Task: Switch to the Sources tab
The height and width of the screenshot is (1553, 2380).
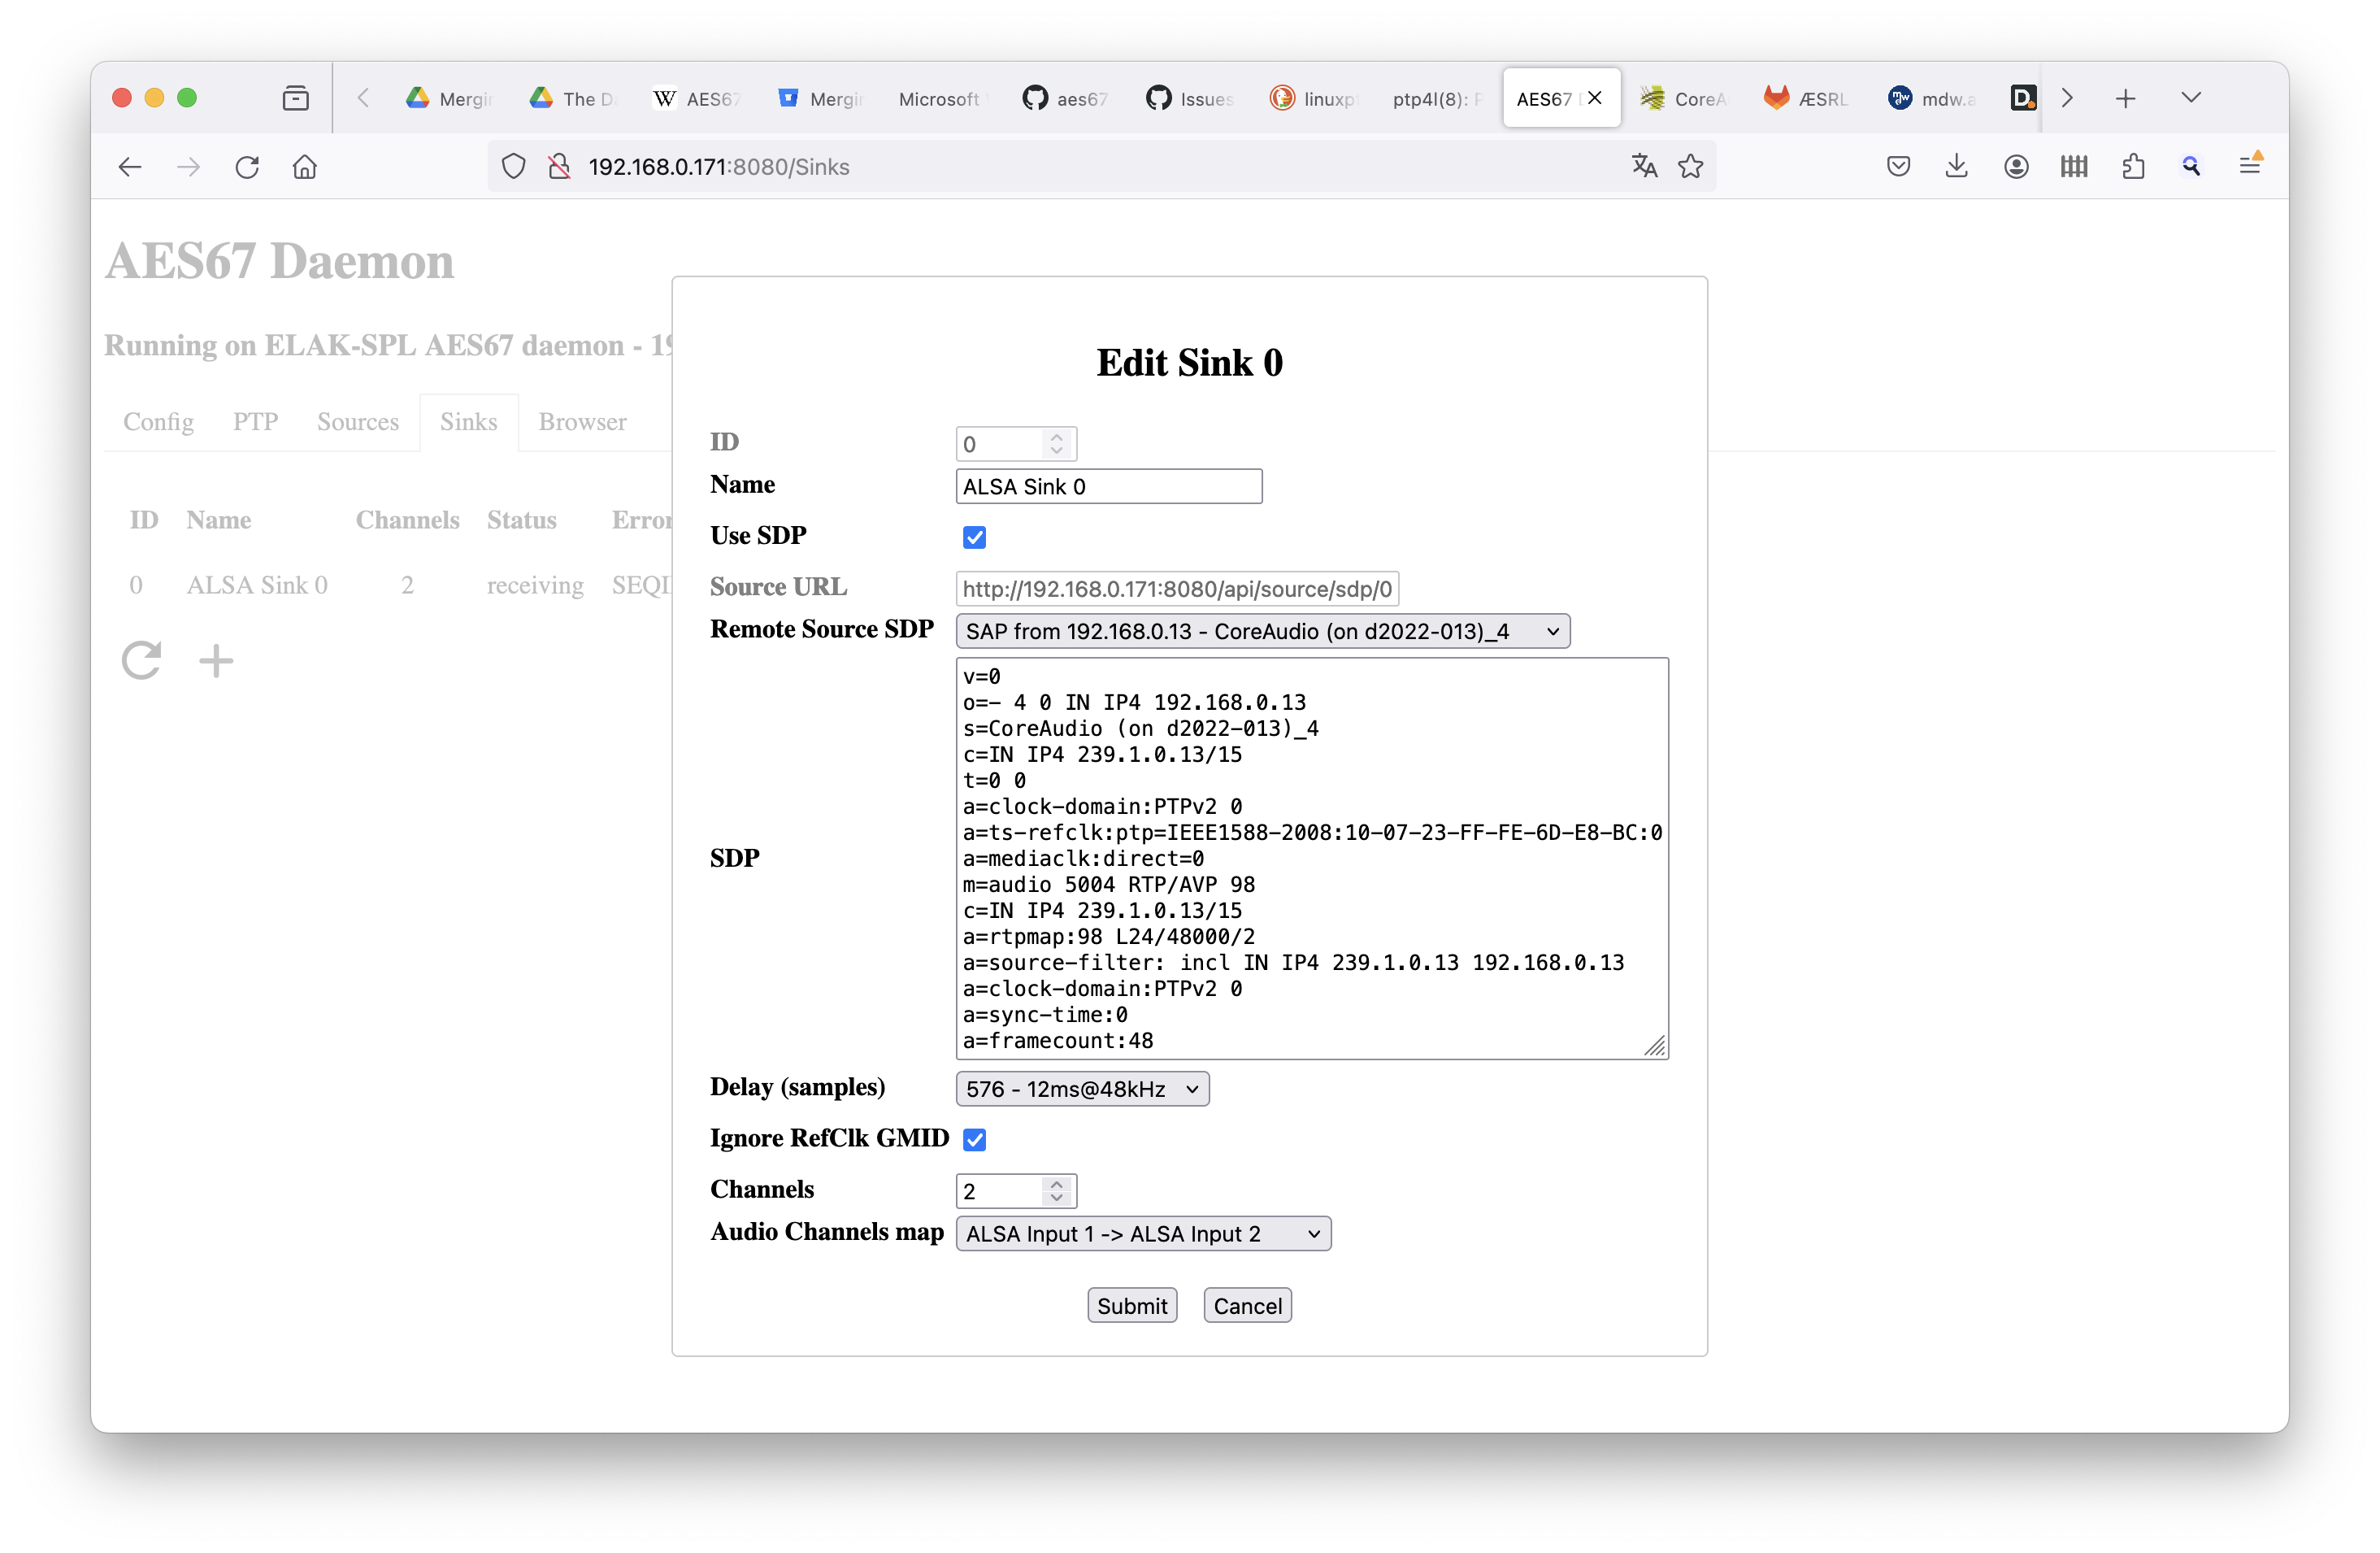Action: pyautogui.click(x=357, y=422)
